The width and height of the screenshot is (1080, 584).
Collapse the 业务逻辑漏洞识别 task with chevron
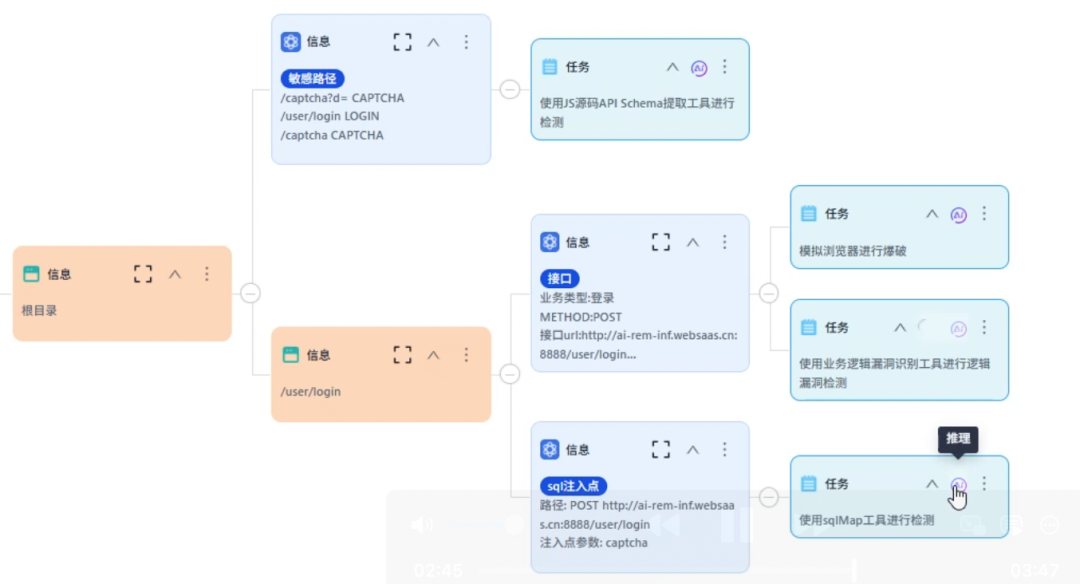point(900,328)
